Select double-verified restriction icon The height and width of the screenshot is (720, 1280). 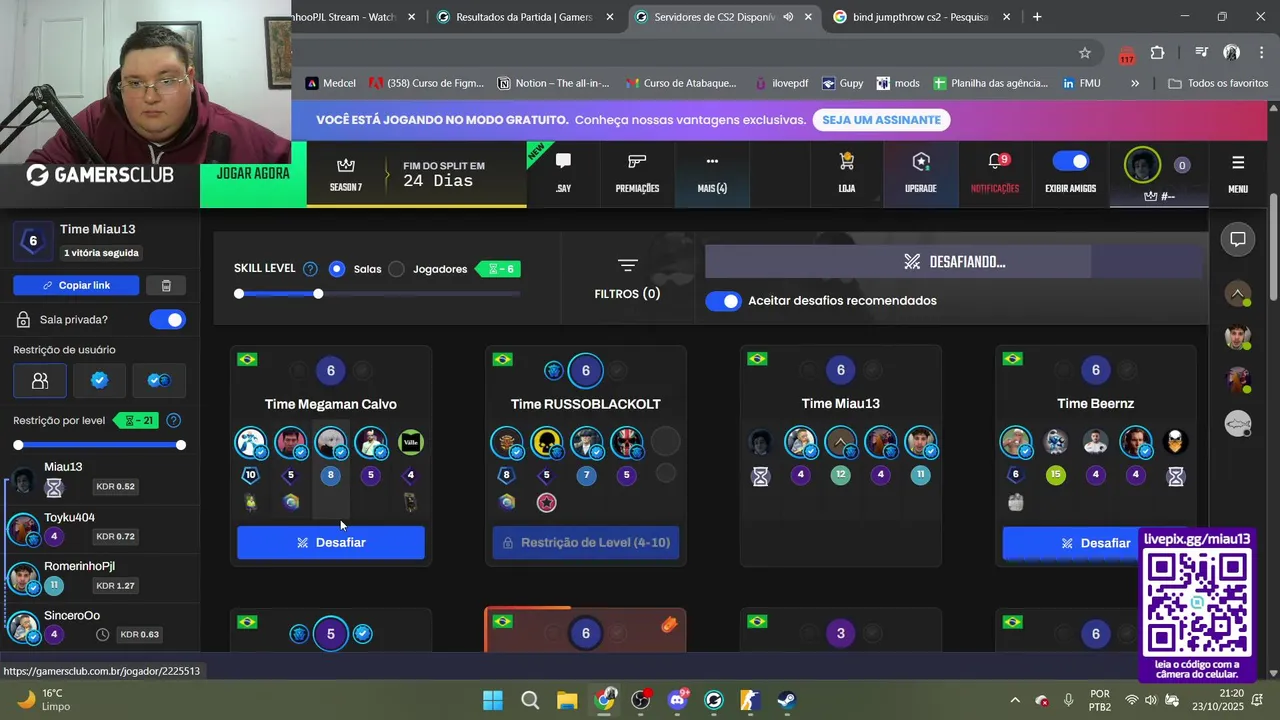[159, 381]
